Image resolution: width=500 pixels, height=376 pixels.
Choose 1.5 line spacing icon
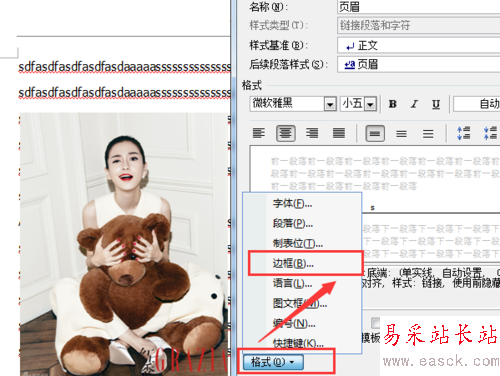tap(401, 134)
